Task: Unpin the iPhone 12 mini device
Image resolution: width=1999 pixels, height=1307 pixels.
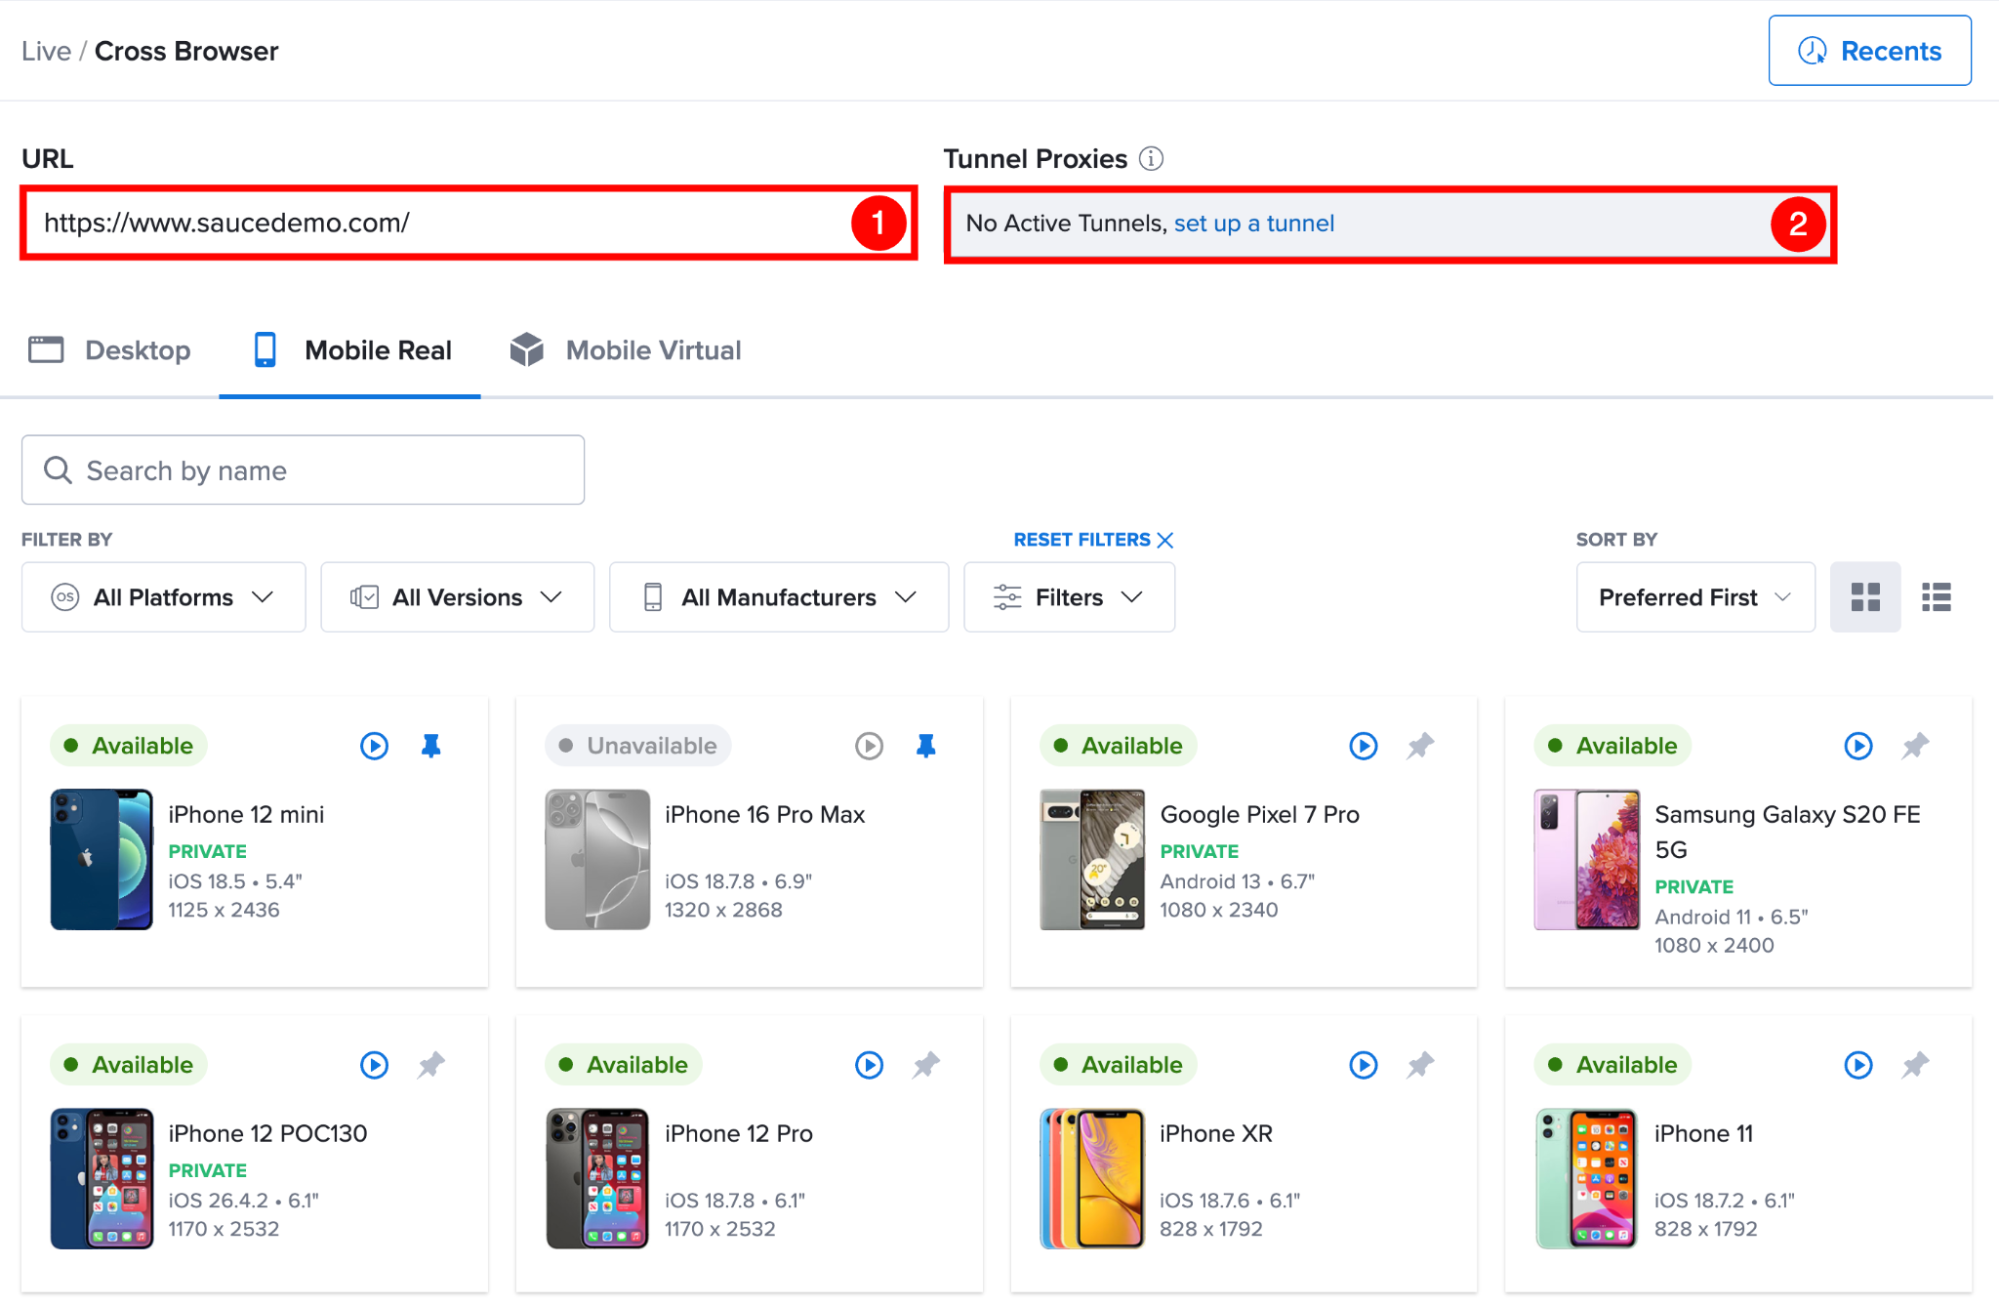Action: (431, 746)
